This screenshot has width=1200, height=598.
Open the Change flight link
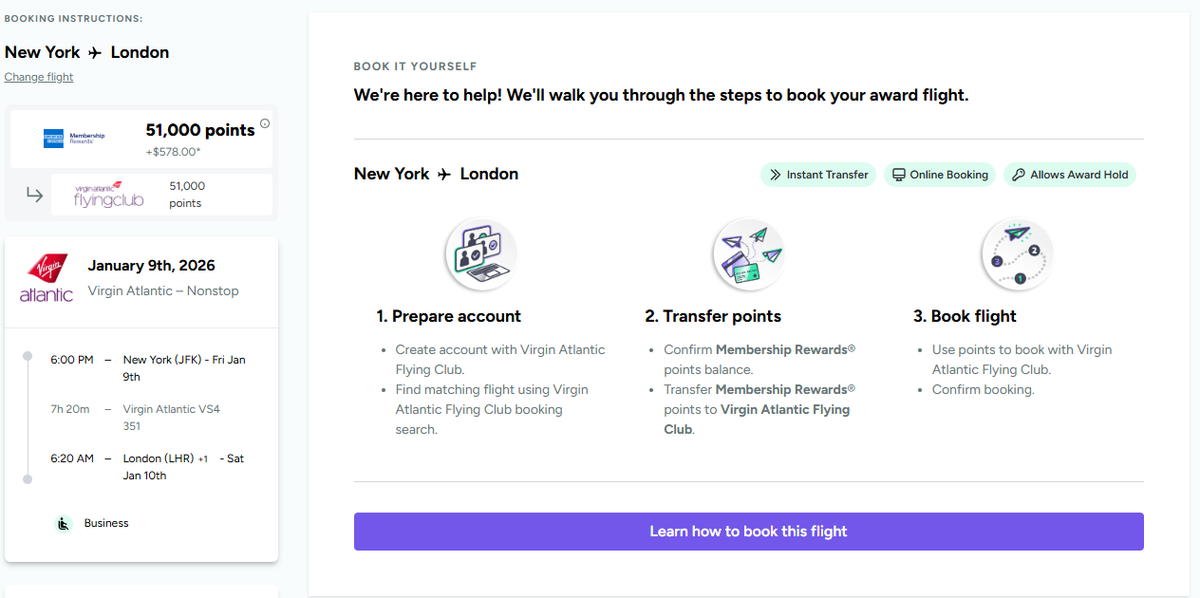pos(38,76)
